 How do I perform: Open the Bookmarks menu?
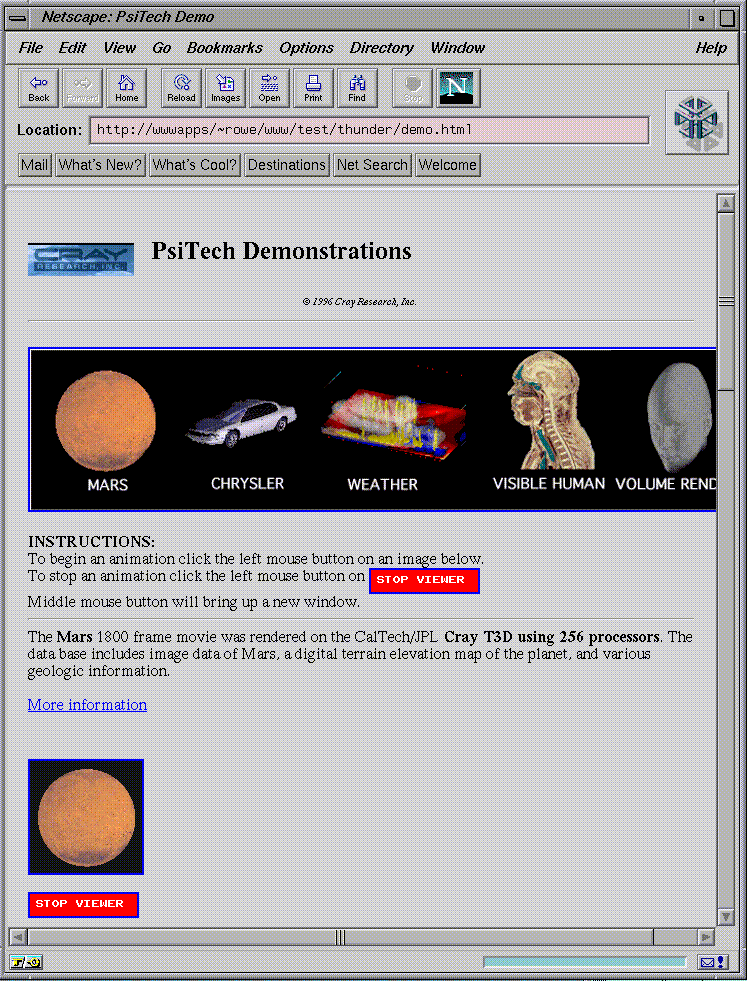click(x=225, y=48)
